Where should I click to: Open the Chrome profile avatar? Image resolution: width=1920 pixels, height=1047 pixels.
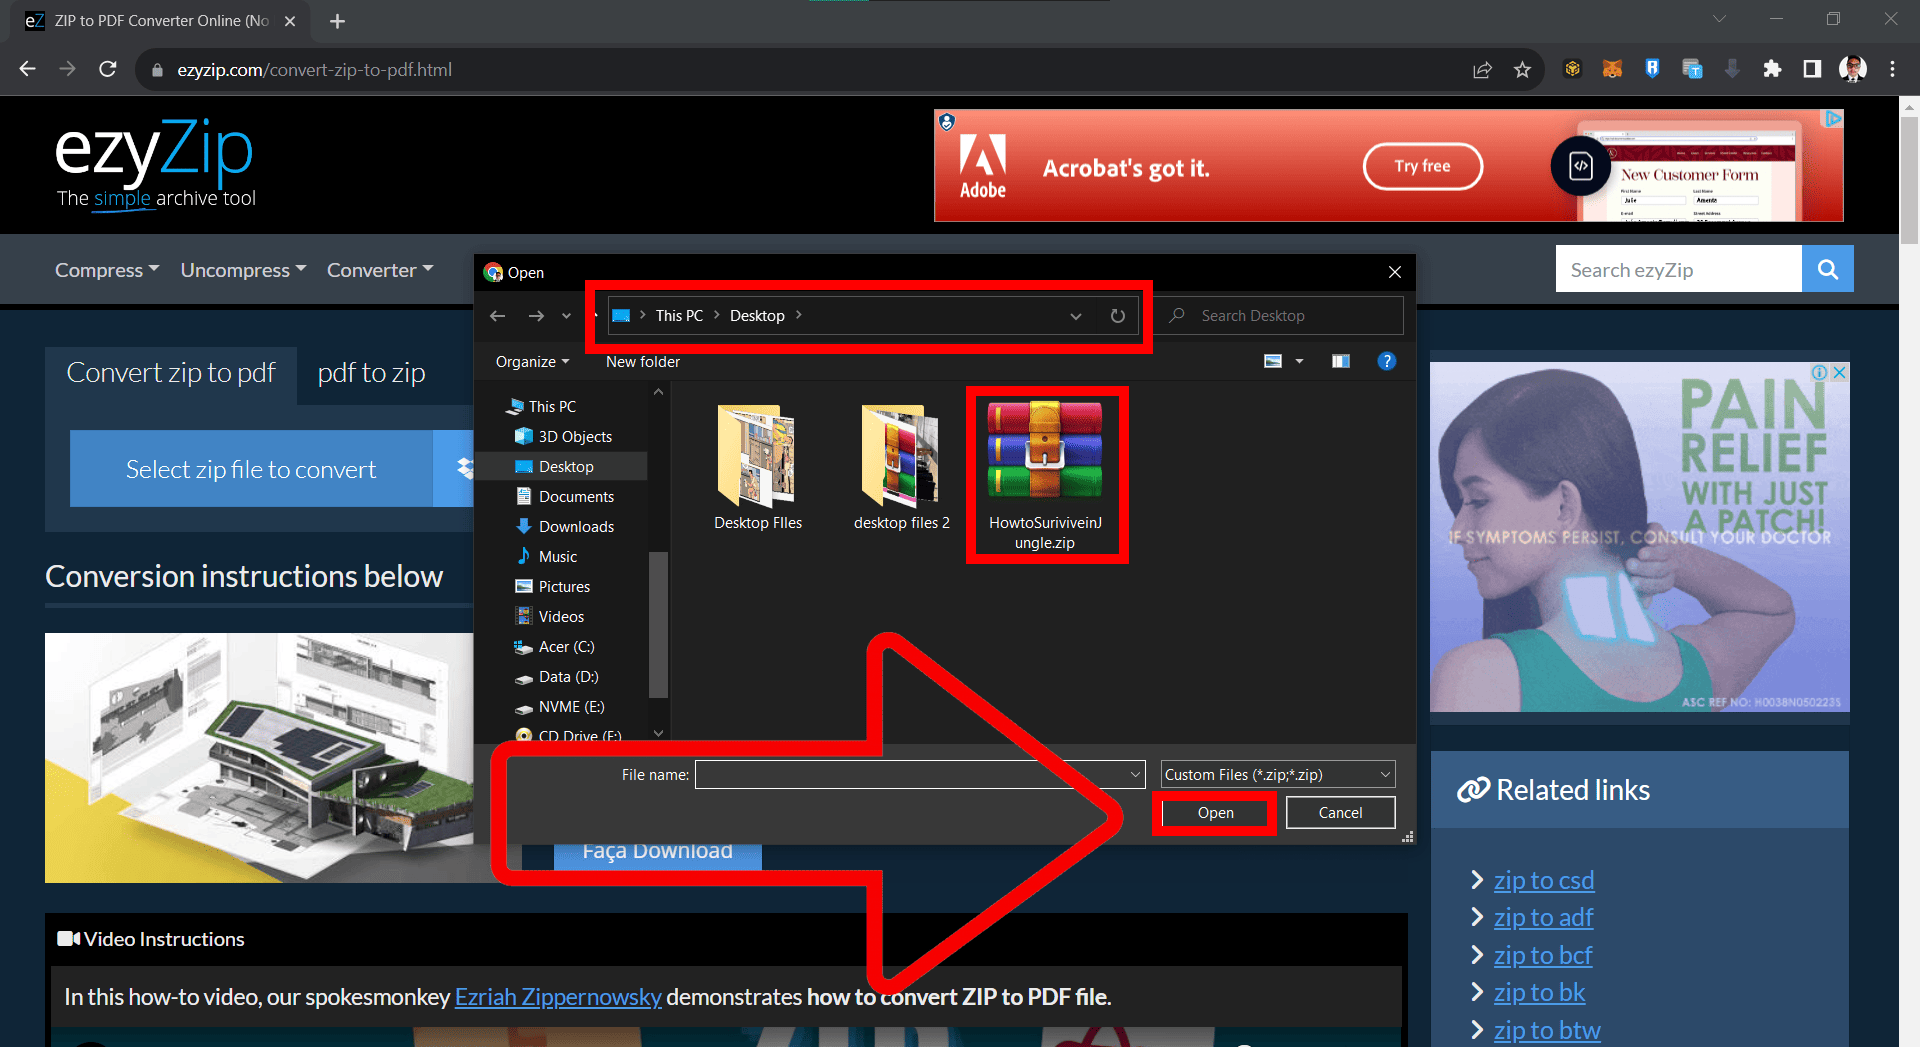pos(1852,69)
